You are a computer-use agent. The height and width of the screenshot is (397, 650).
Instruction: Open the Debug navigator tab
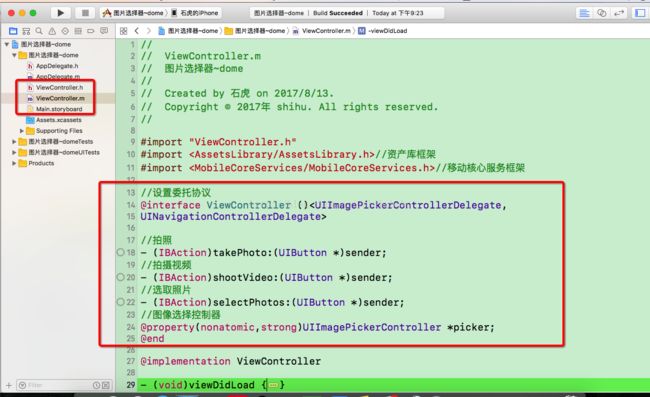coord(78,31)
